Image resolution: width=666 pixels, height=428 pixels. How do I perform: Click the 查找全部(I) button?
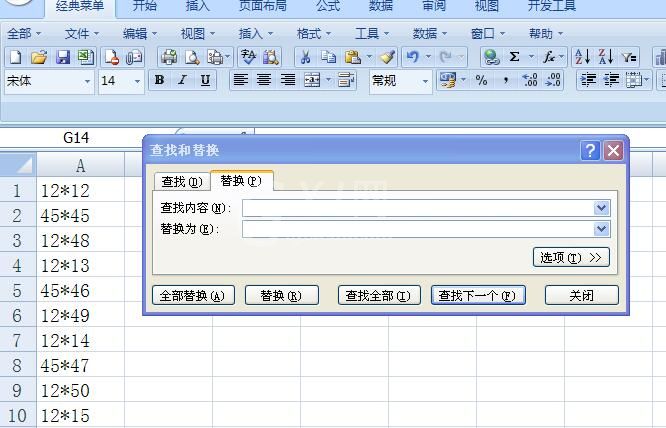[379, 295]
